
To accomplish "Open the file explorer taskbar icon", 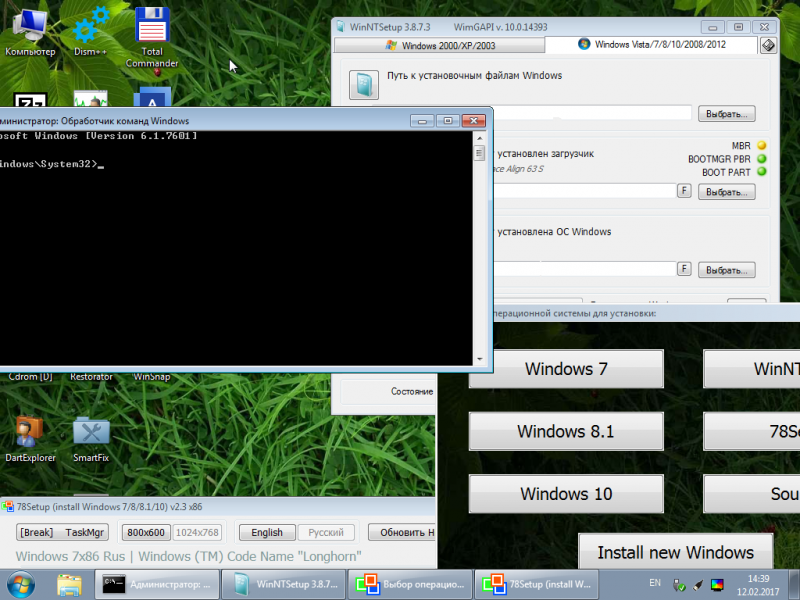I will tap(69, 585).
